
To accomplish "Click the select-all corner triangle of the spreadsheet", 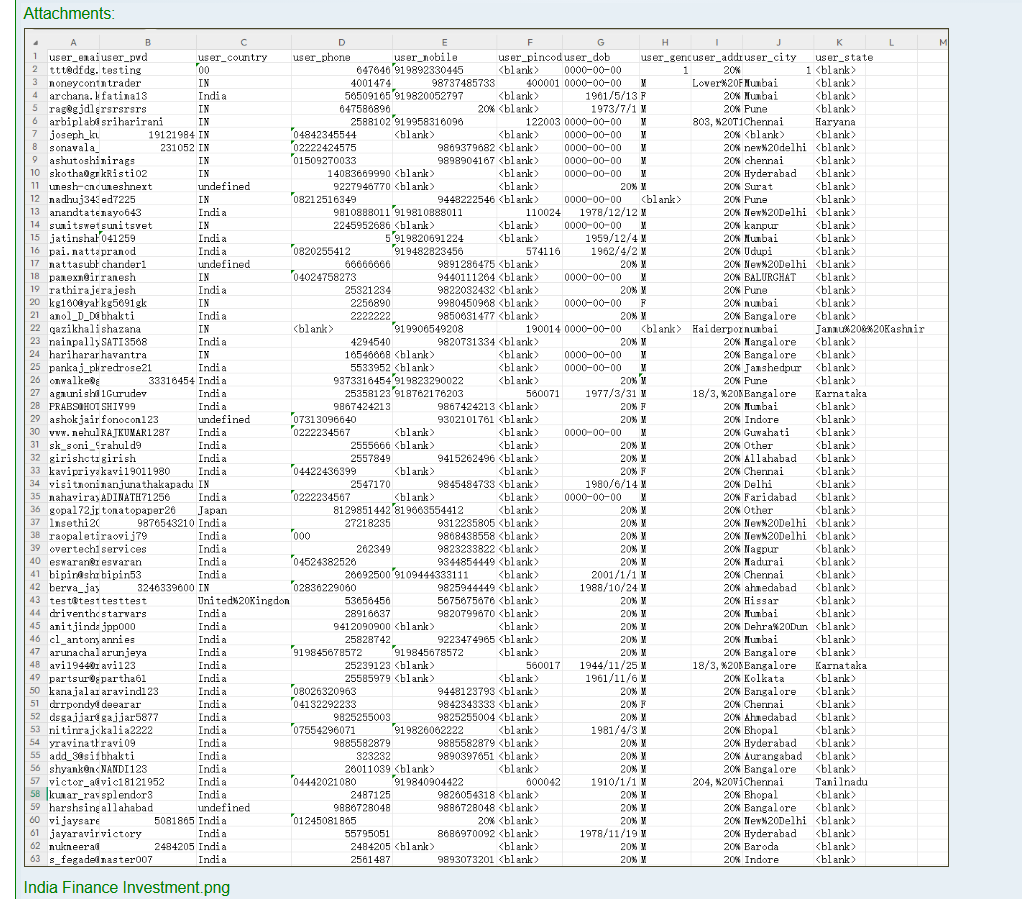I will tap(36, 43).
